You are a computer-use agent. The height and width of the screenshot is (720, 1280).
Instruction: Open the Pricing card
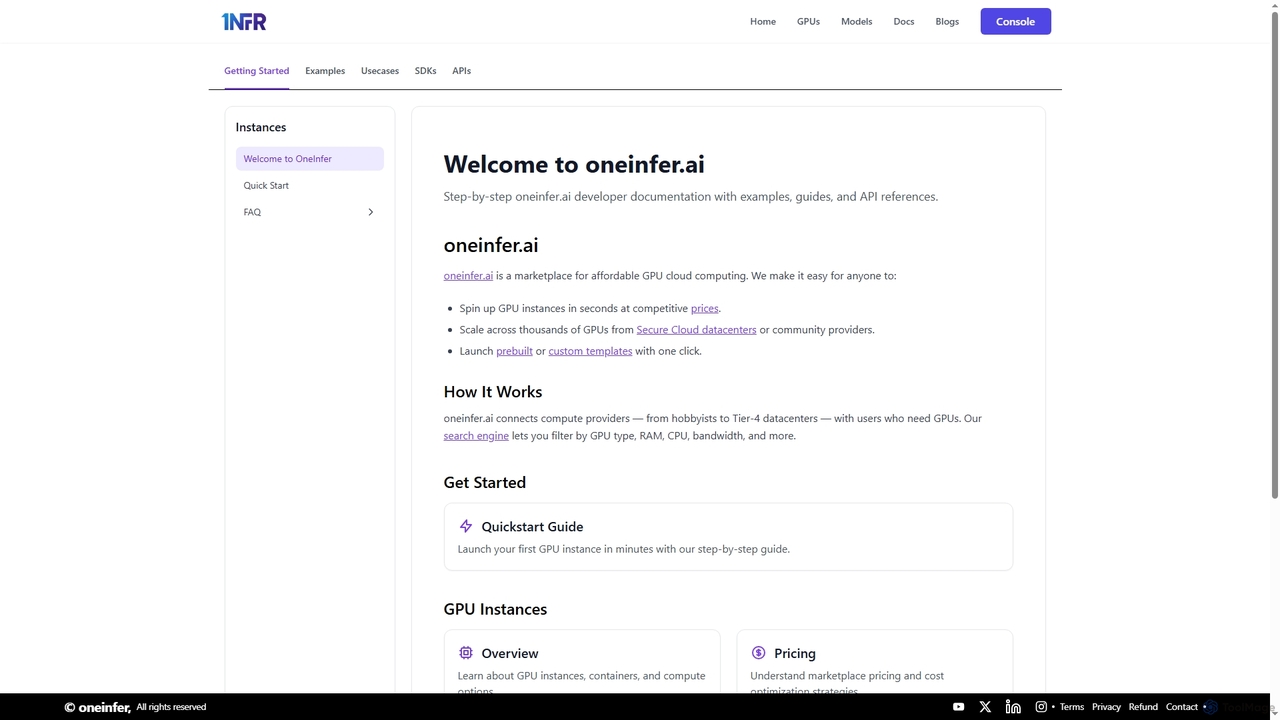pos(875,662)
